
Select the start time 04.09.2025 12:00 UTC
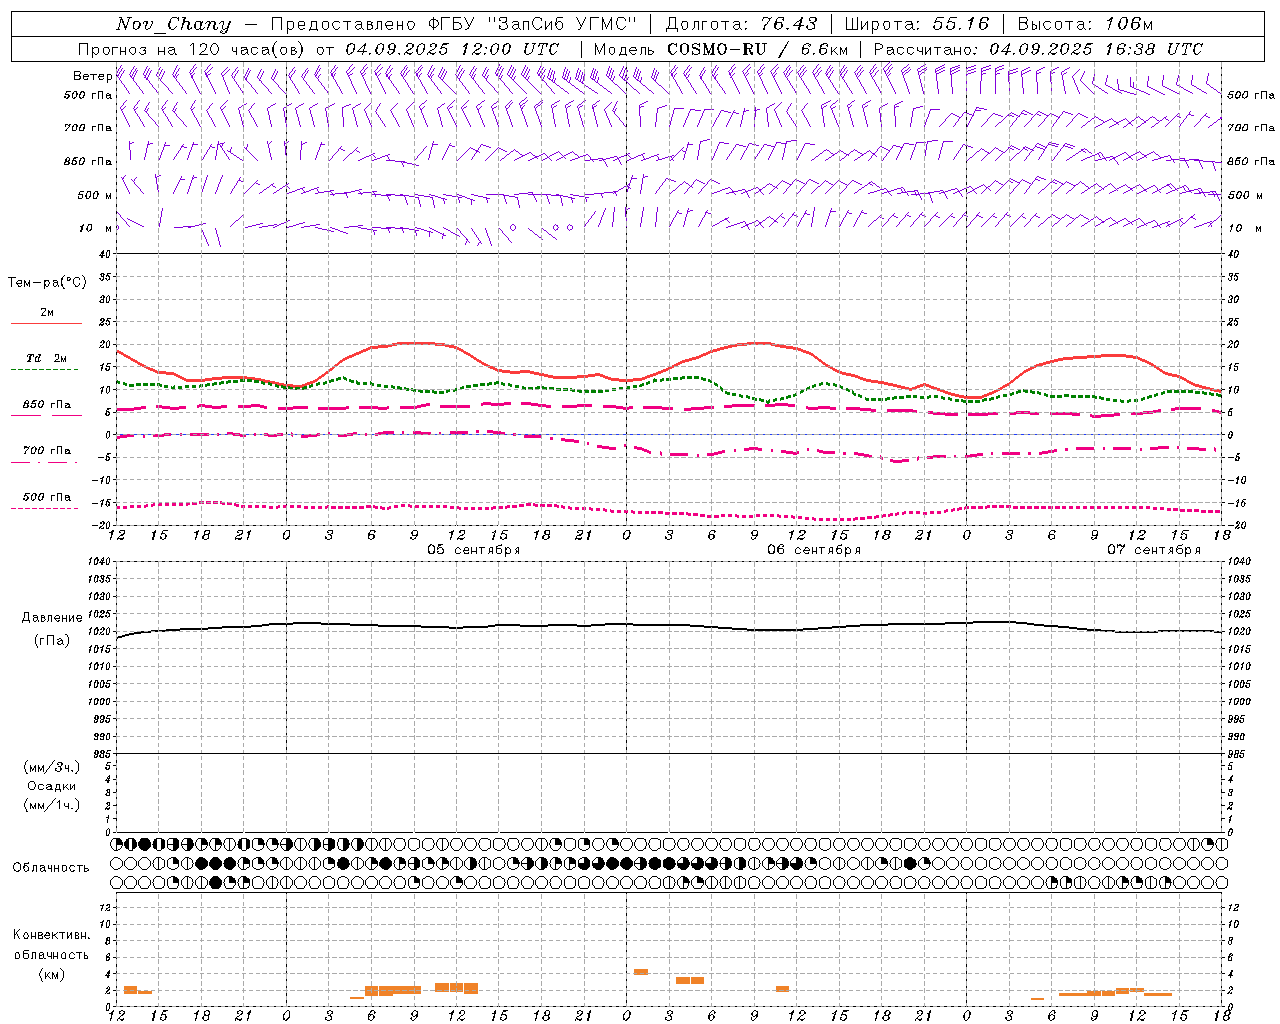(452, 49)
